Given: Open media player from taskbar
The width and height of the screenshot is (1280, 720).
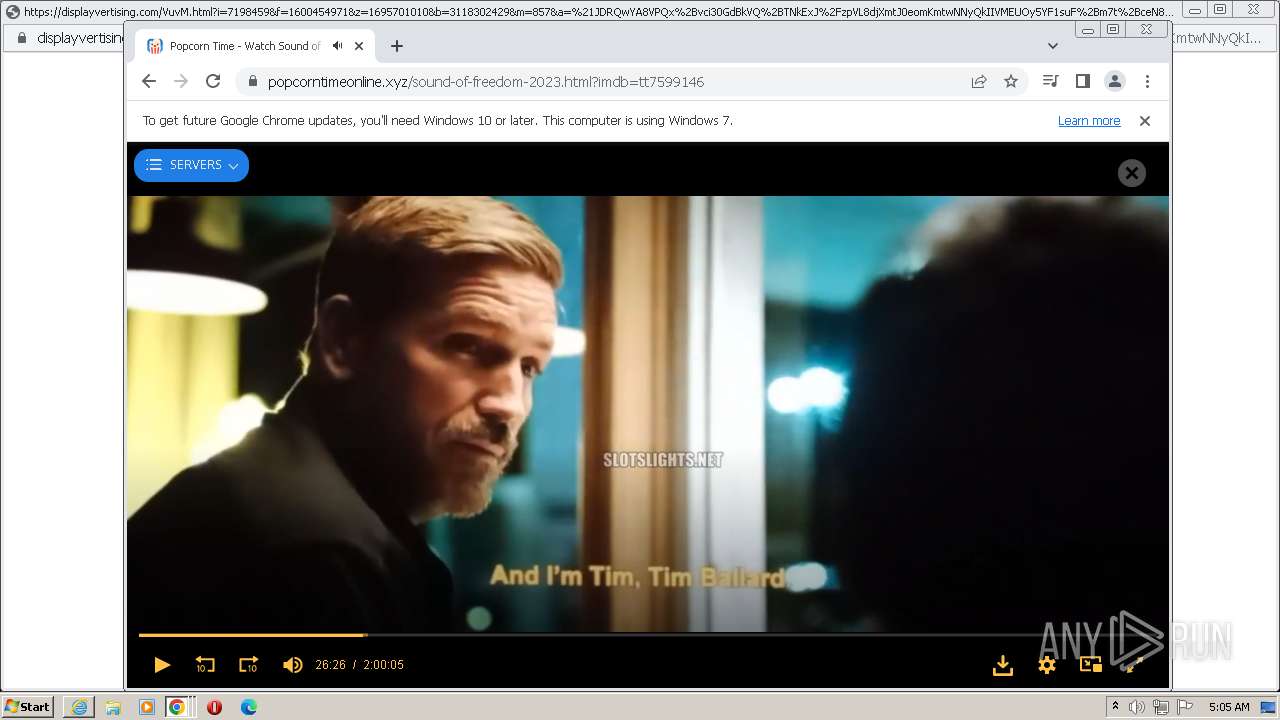Looking at the screenshot, I should (x=147, y=707).
